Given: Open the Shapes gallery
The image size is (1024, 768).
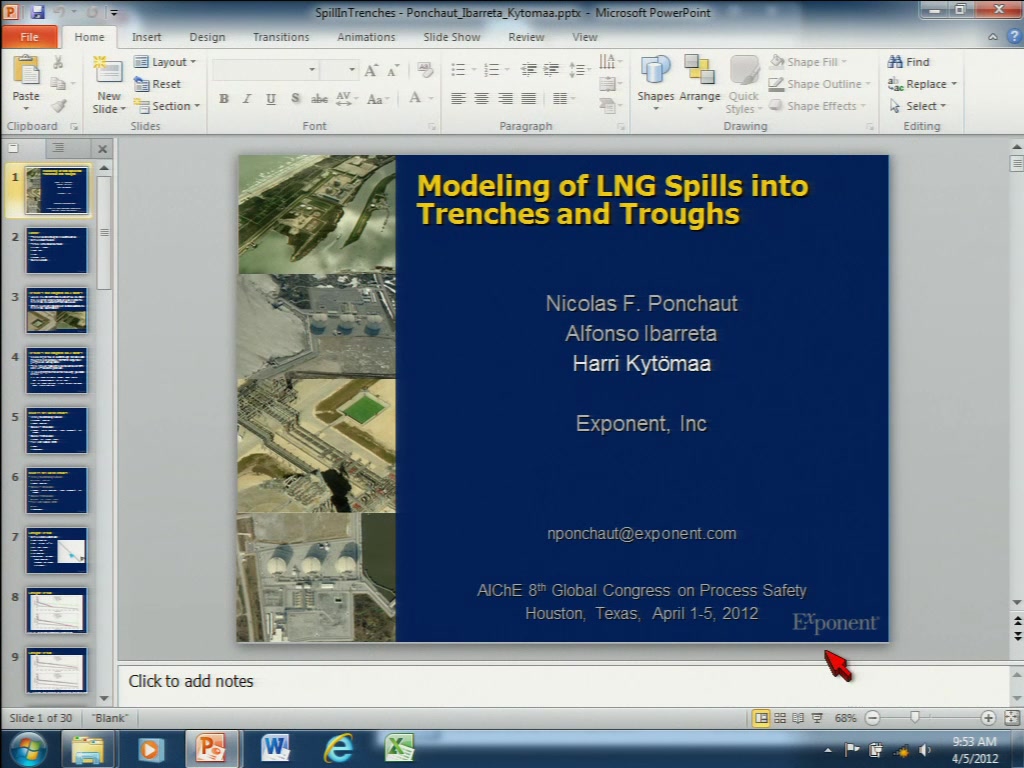Looking at the screenshot, I should [x=655, y=84].
